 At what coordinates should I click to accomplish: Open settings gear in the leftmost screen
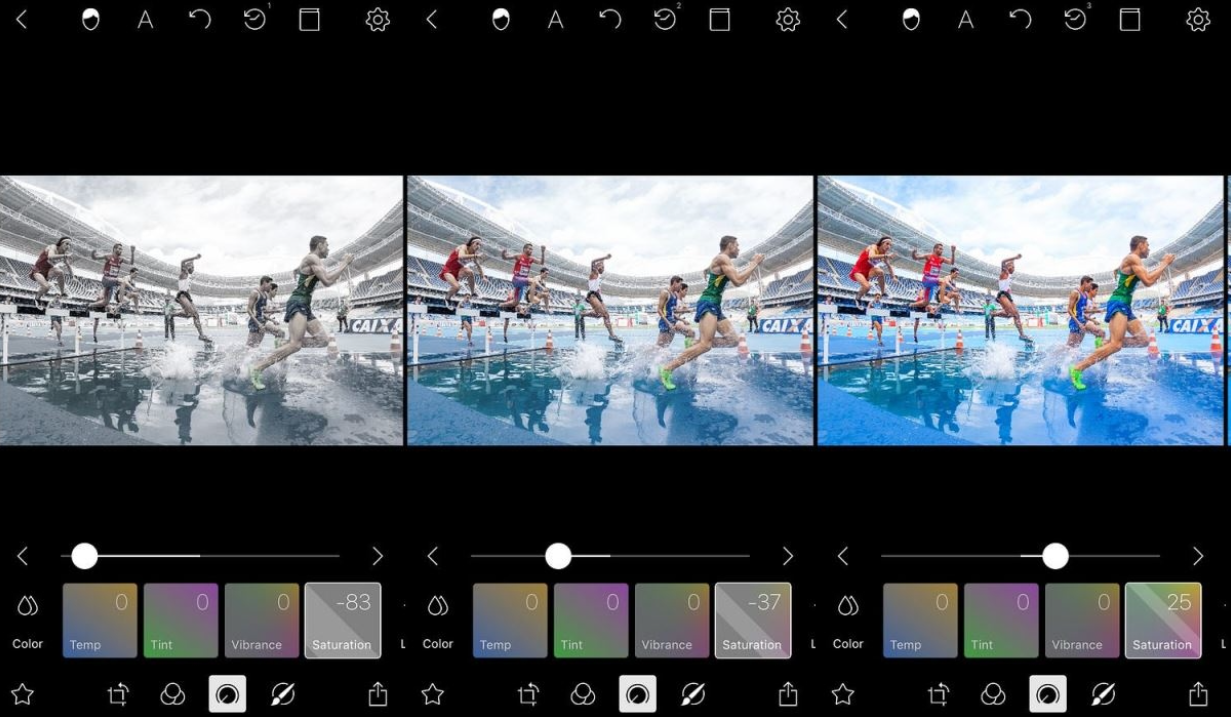click(377, 20)
